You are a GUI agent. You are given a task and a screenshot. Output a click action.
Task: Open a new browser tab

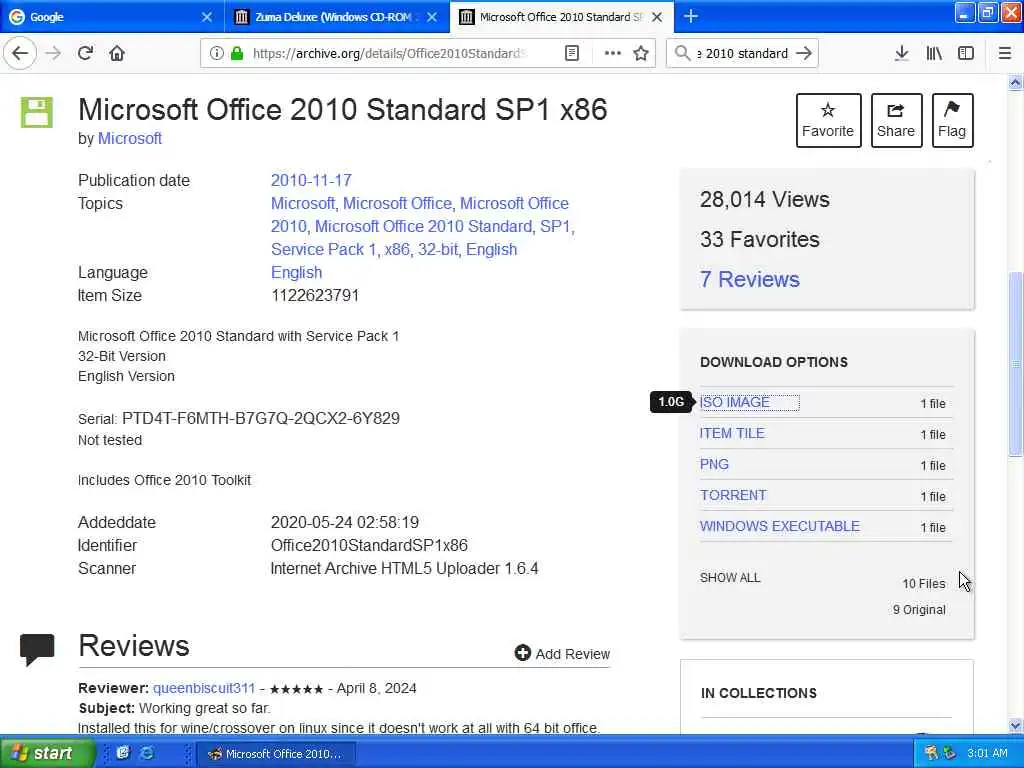coord(690,16)
